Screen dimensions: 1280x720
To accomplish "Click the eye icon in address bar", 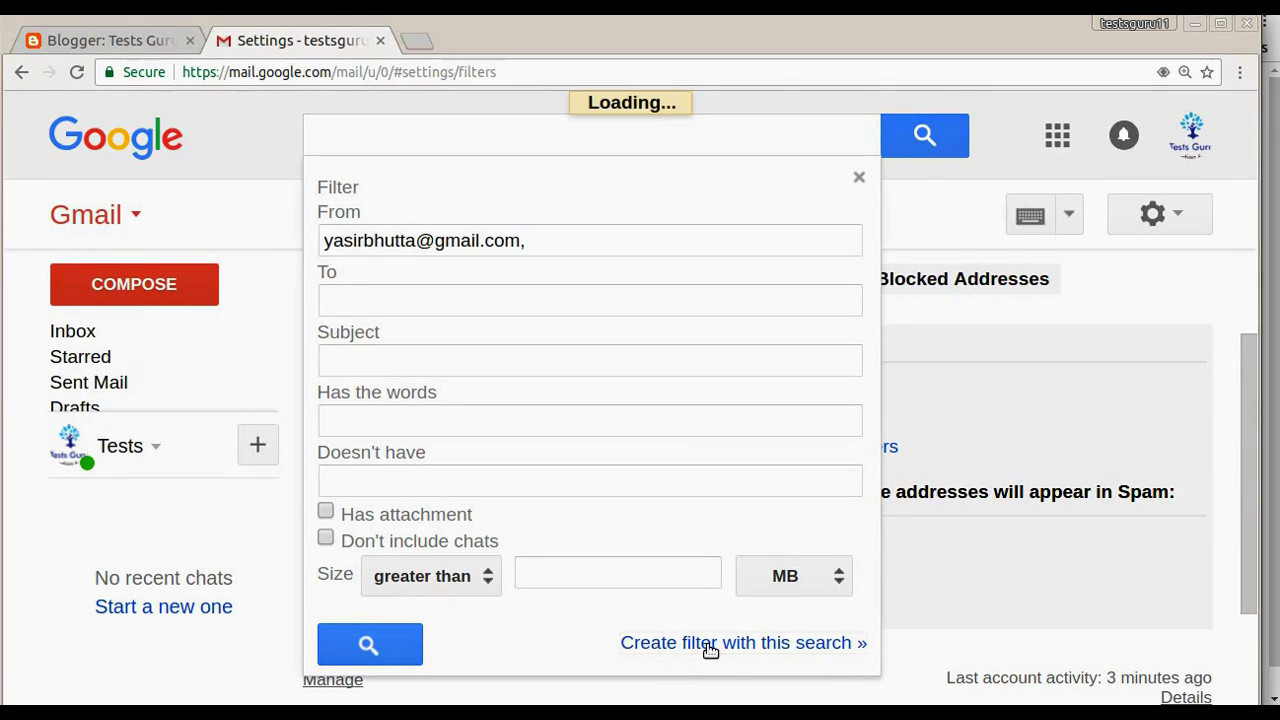I will pyautogui.click(x=1163, y=72).
